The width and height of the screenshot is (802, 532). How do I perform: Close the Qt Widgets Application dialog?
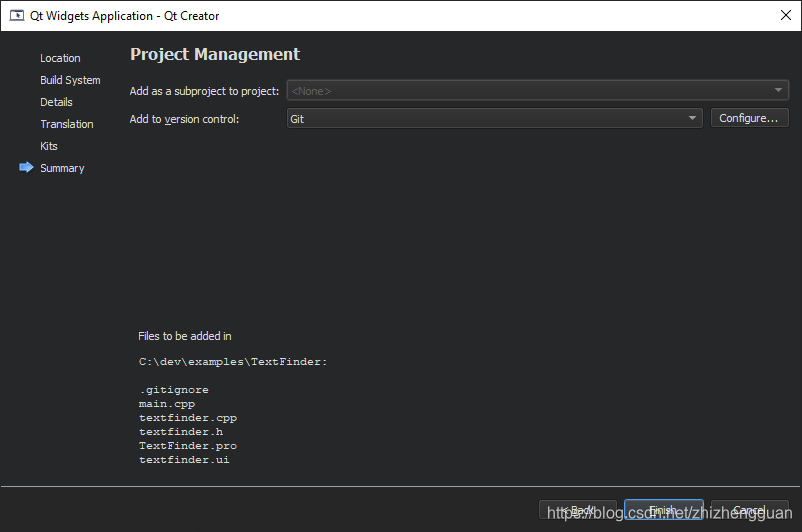click(786, 15)
